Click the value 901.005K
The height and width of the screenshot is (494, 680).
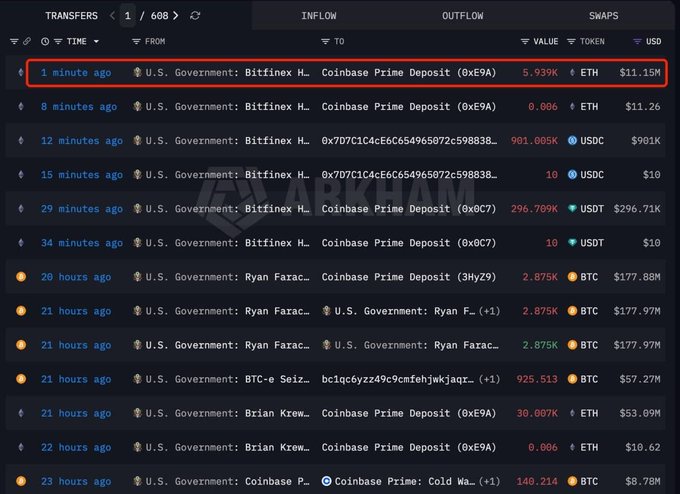[534, 141]
